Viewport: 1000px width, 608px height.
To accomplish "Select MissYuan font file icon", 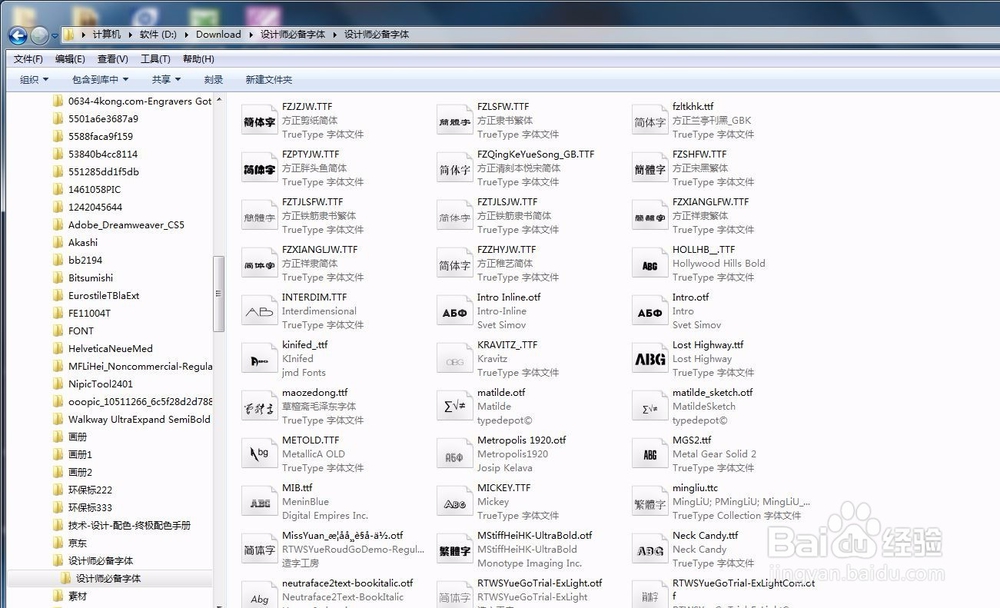I will pos(259,550).
